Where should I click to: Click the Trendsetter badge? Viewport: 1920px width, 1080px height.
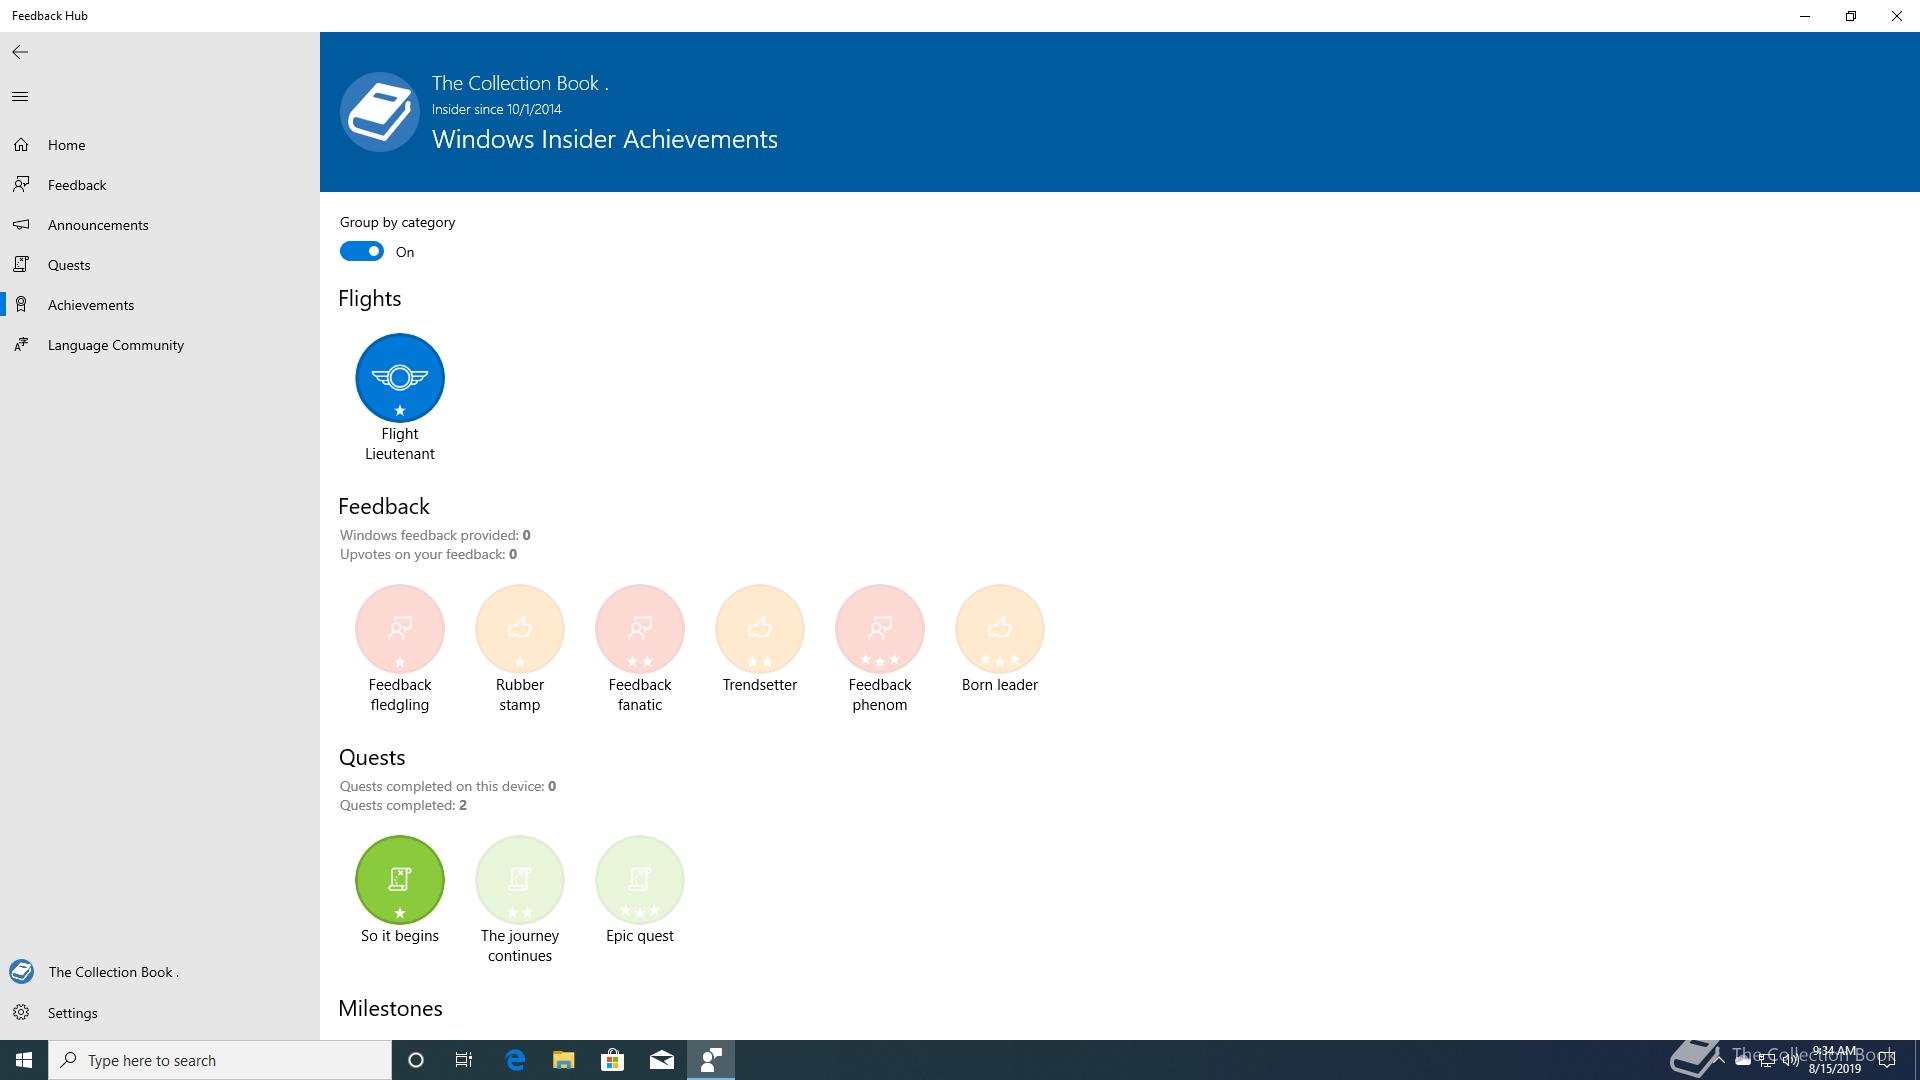760,629
